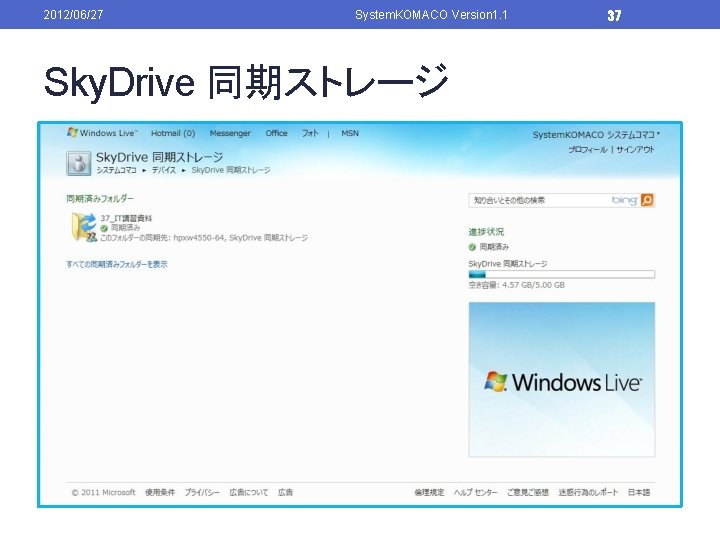Open ヘルプ センター footer link
The width and height of the screenshot is (720, 540).
point(476,492)
